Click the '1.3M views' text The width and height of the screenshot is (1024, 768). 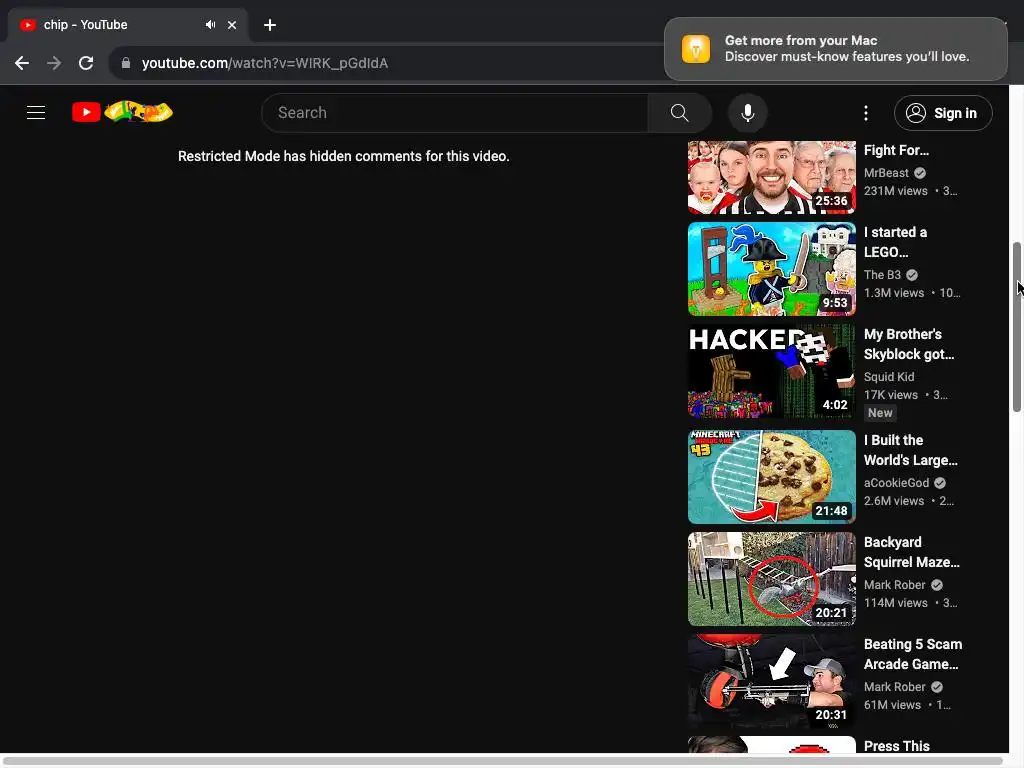894,293
